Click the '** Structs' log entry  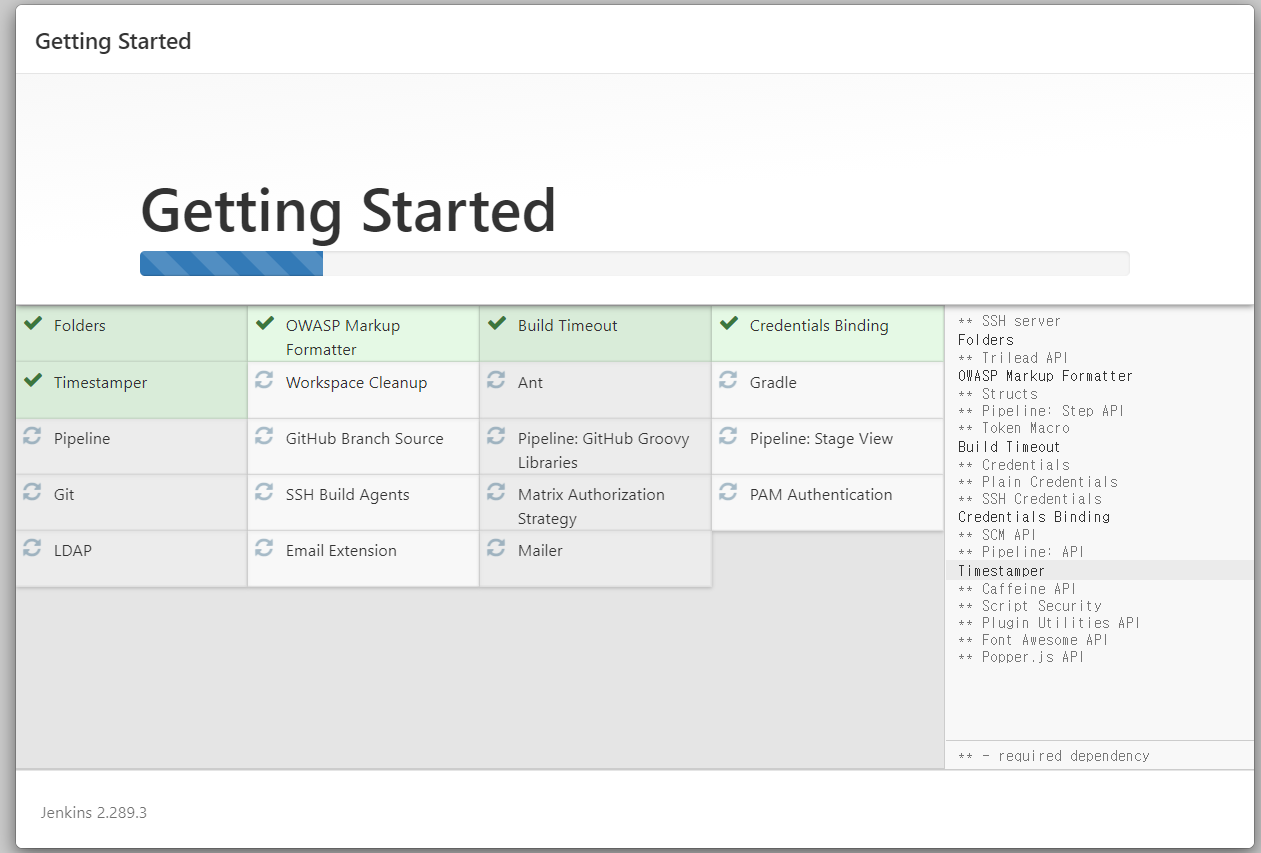point(998,394)
